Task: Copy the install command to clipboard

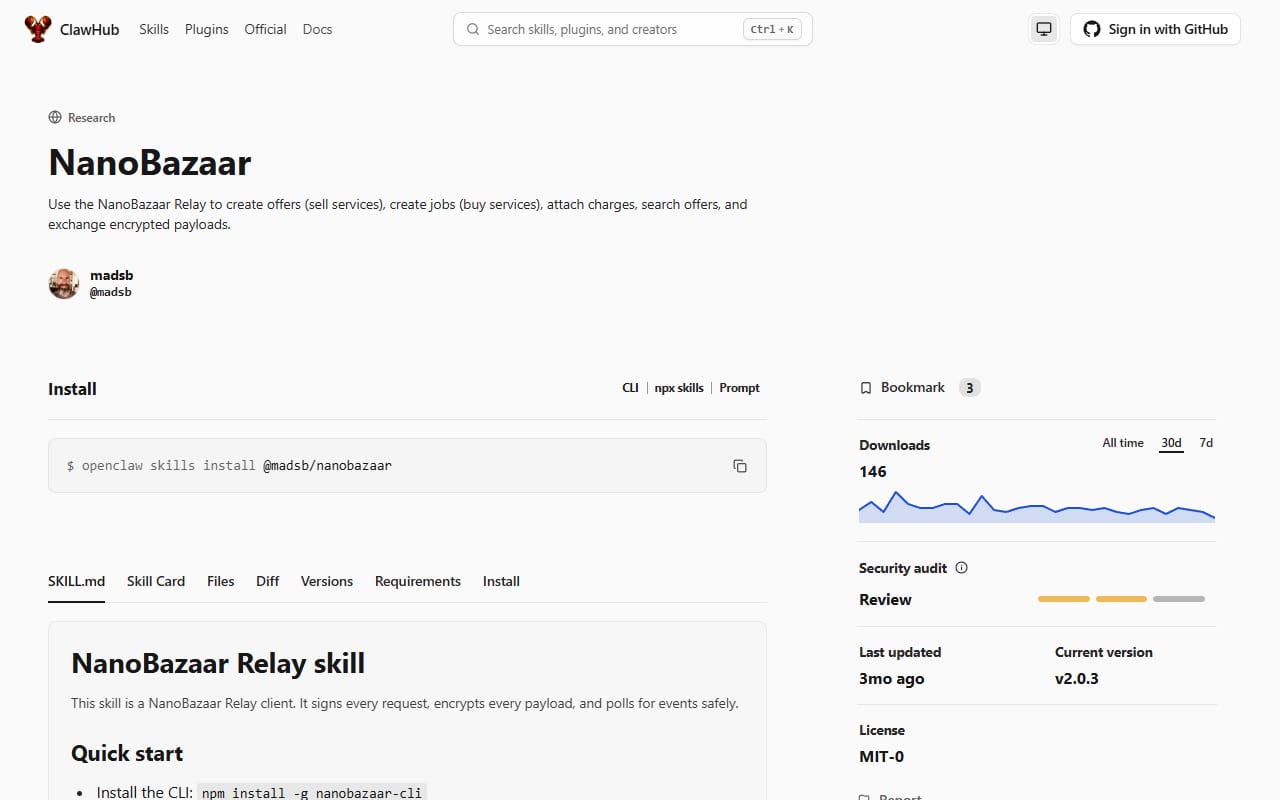Action: [x=740, y=466]
